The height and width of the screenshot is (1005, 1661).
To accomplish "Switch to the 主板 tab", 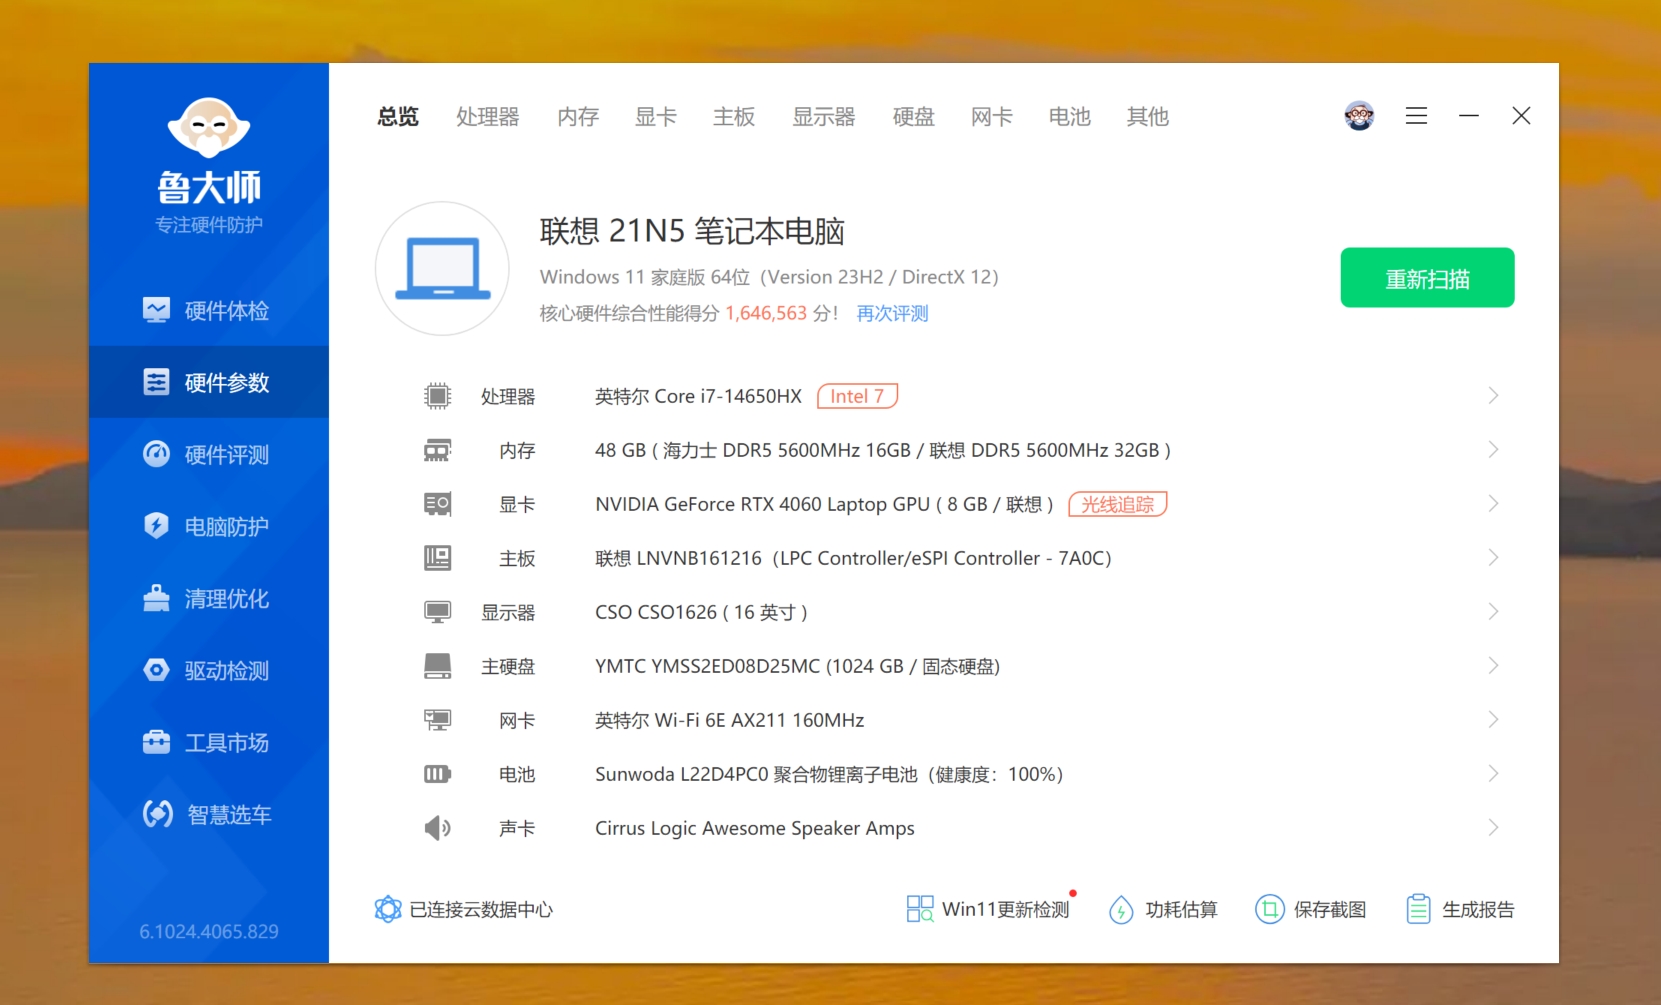I will click(734, 117).
